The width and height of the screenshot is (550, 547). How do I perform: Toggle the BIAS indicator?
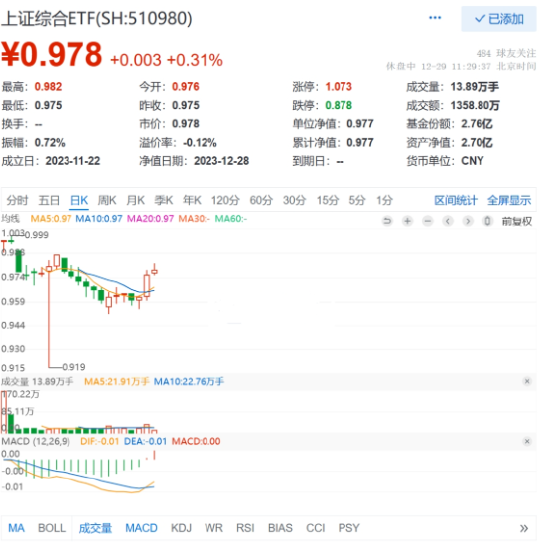(x=280, y=528)
